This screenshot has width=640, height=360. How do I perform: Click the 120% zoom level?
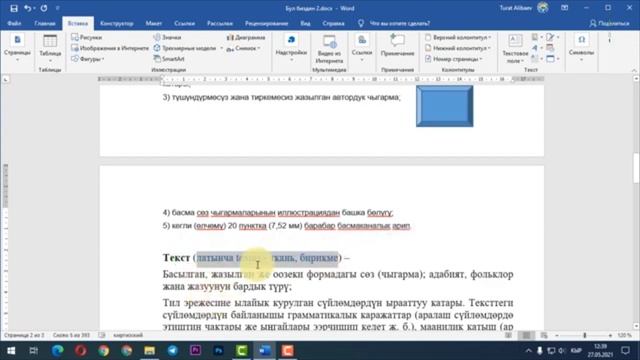click(624, 335)
